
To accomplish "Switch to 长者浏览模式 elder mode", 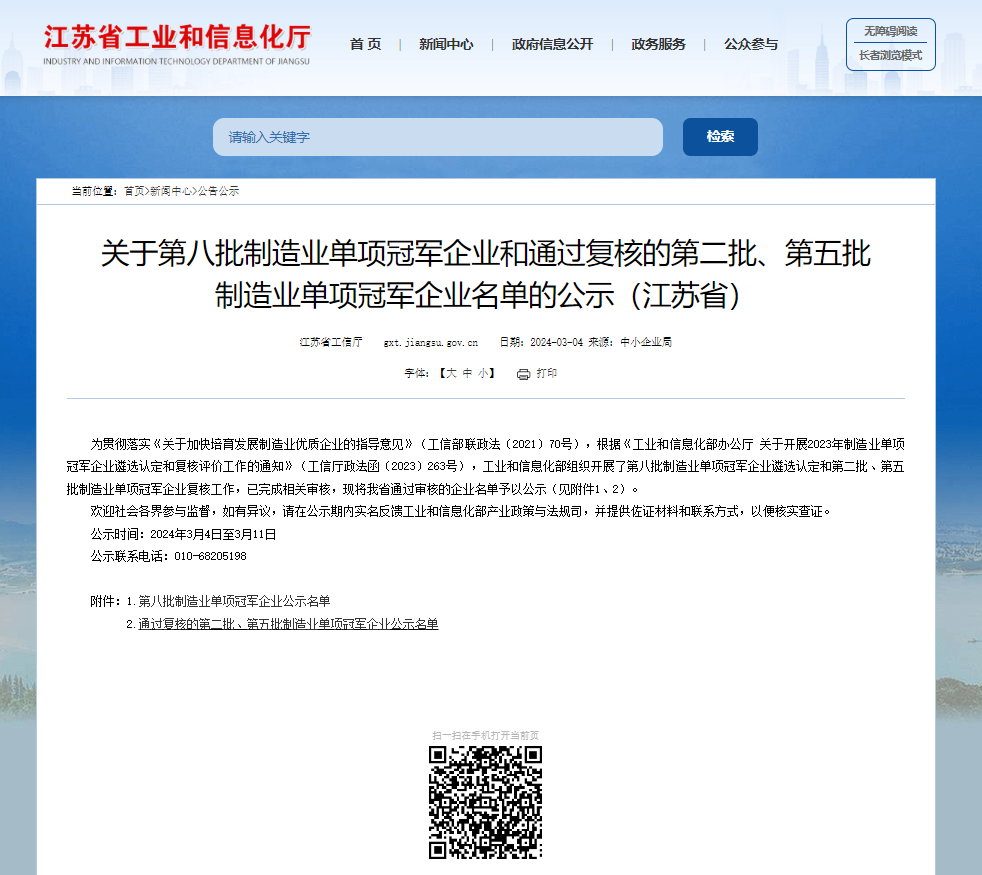I will [890, 56].
